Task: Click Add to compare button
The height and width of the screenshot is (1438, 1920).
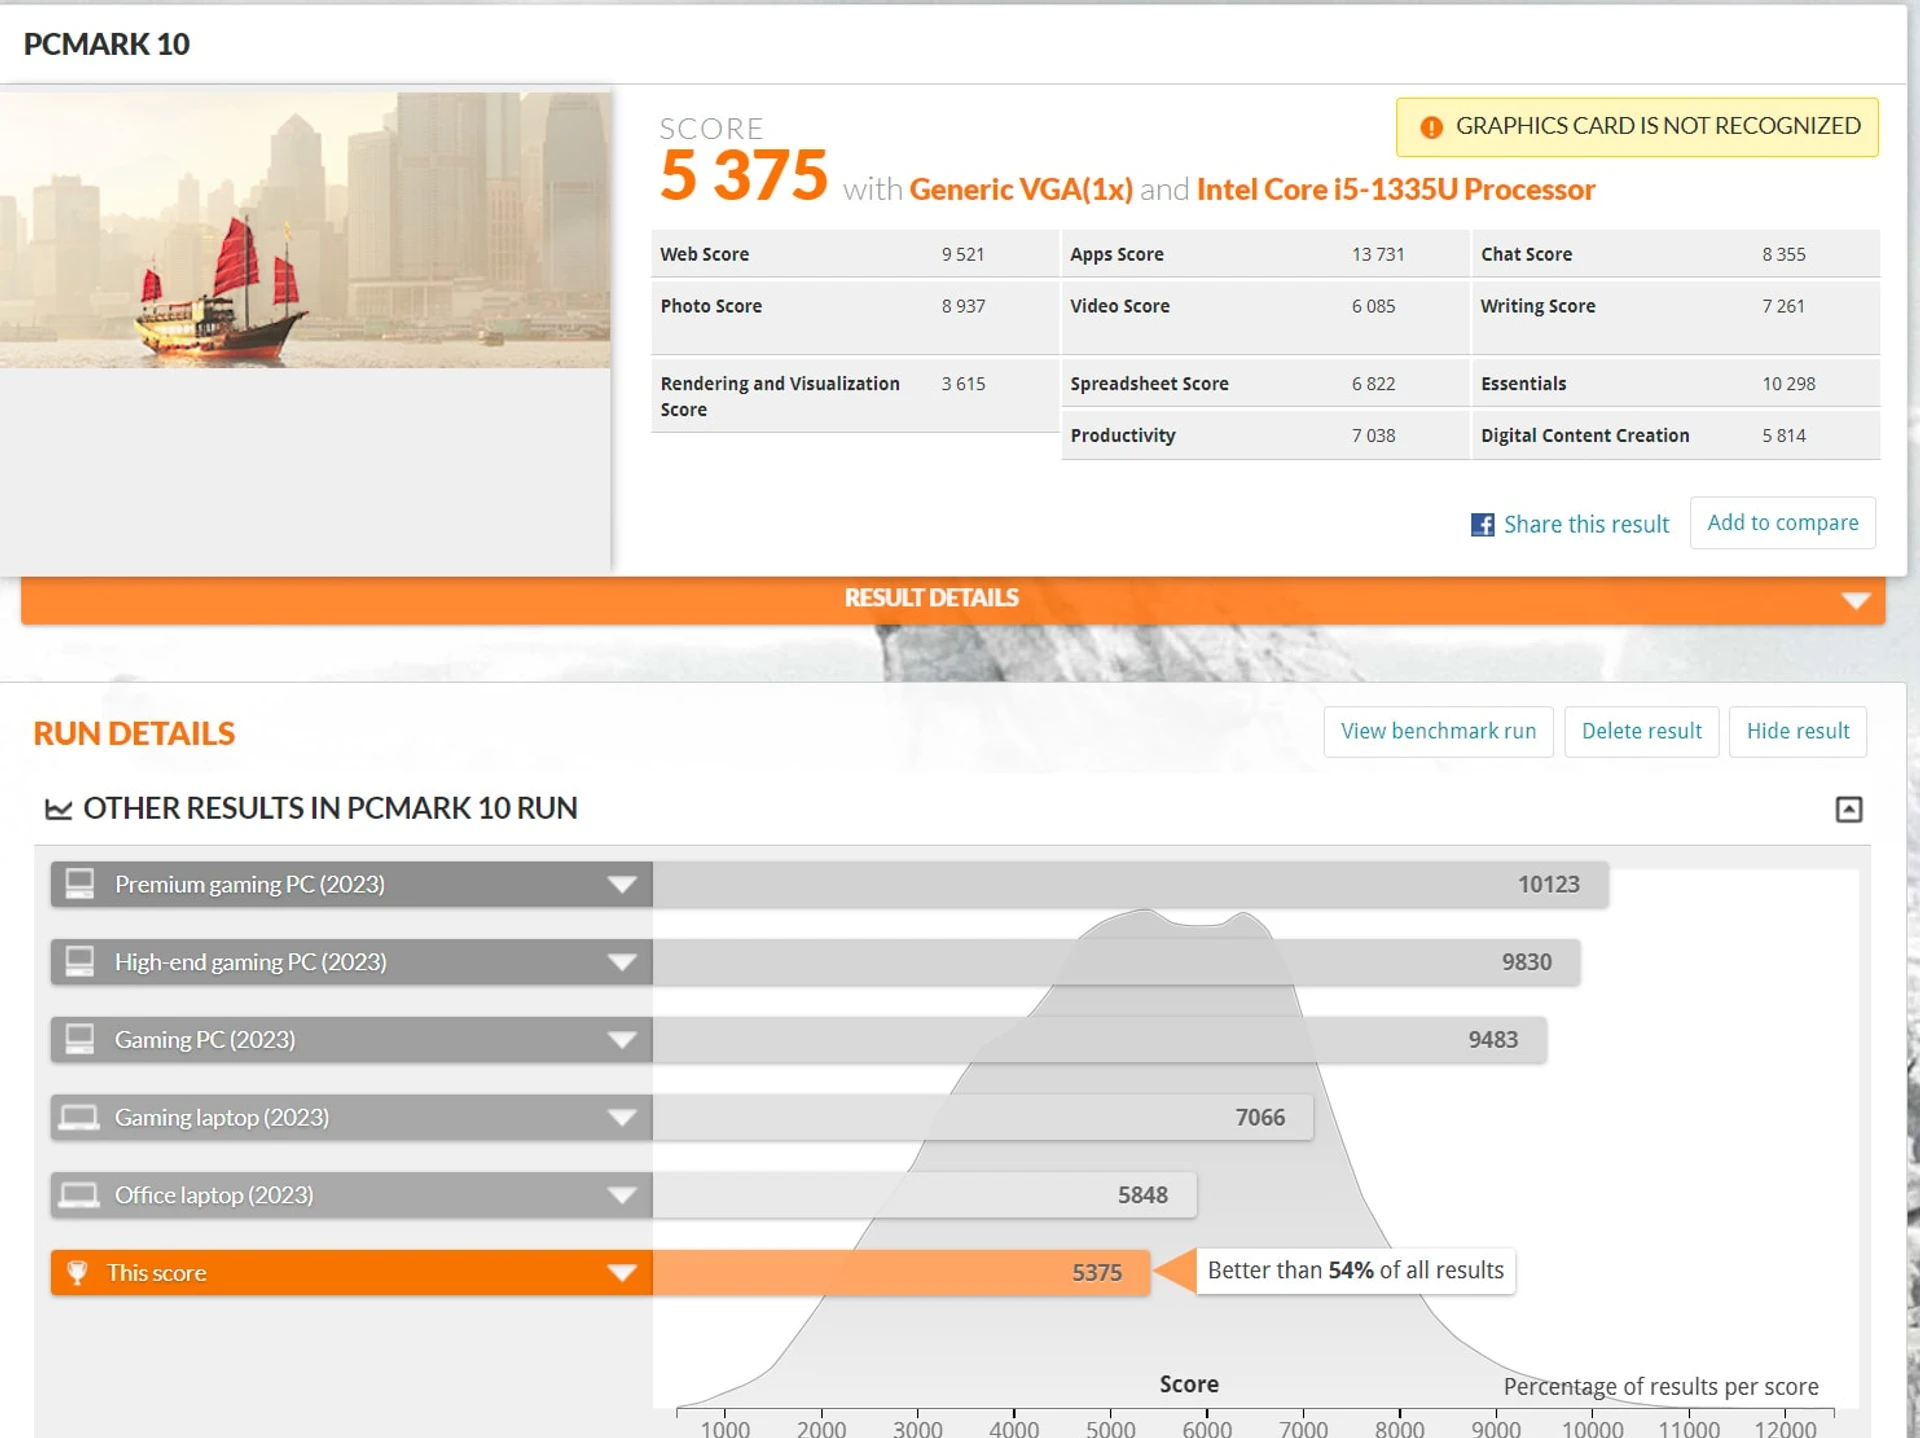Action: click(1782, 523)
